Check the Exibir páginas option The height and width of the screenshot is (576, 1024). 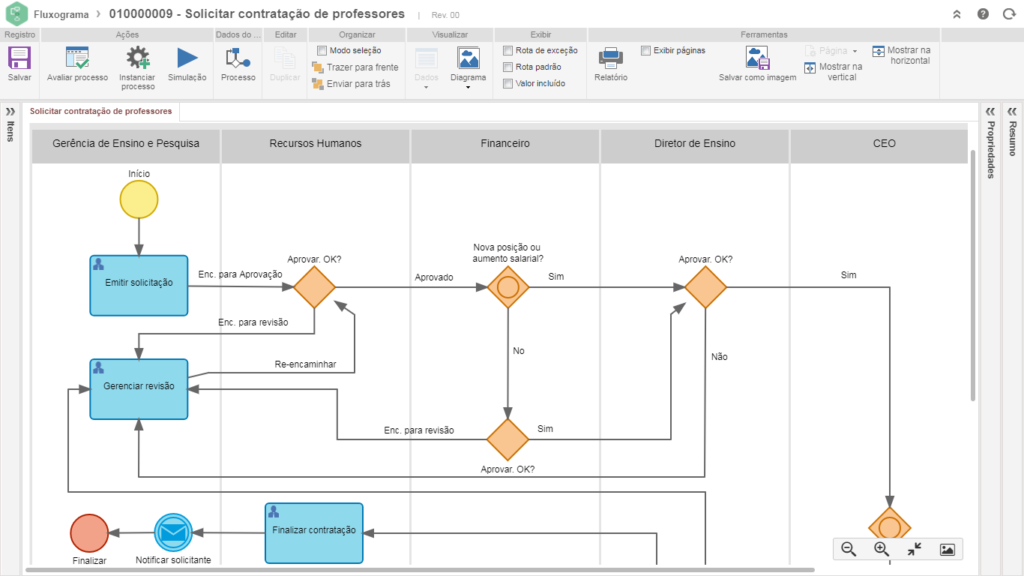(x=646, y=50)
